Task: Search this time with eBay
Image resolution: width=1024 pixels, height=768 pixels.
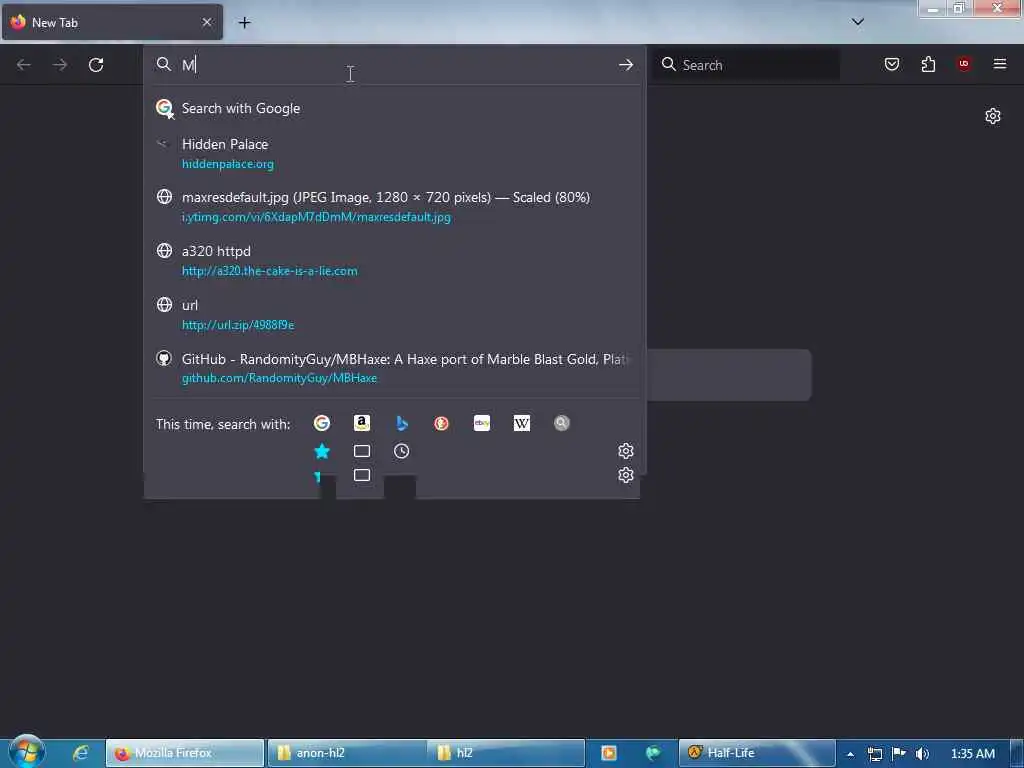Action: [x=482, y=423]
